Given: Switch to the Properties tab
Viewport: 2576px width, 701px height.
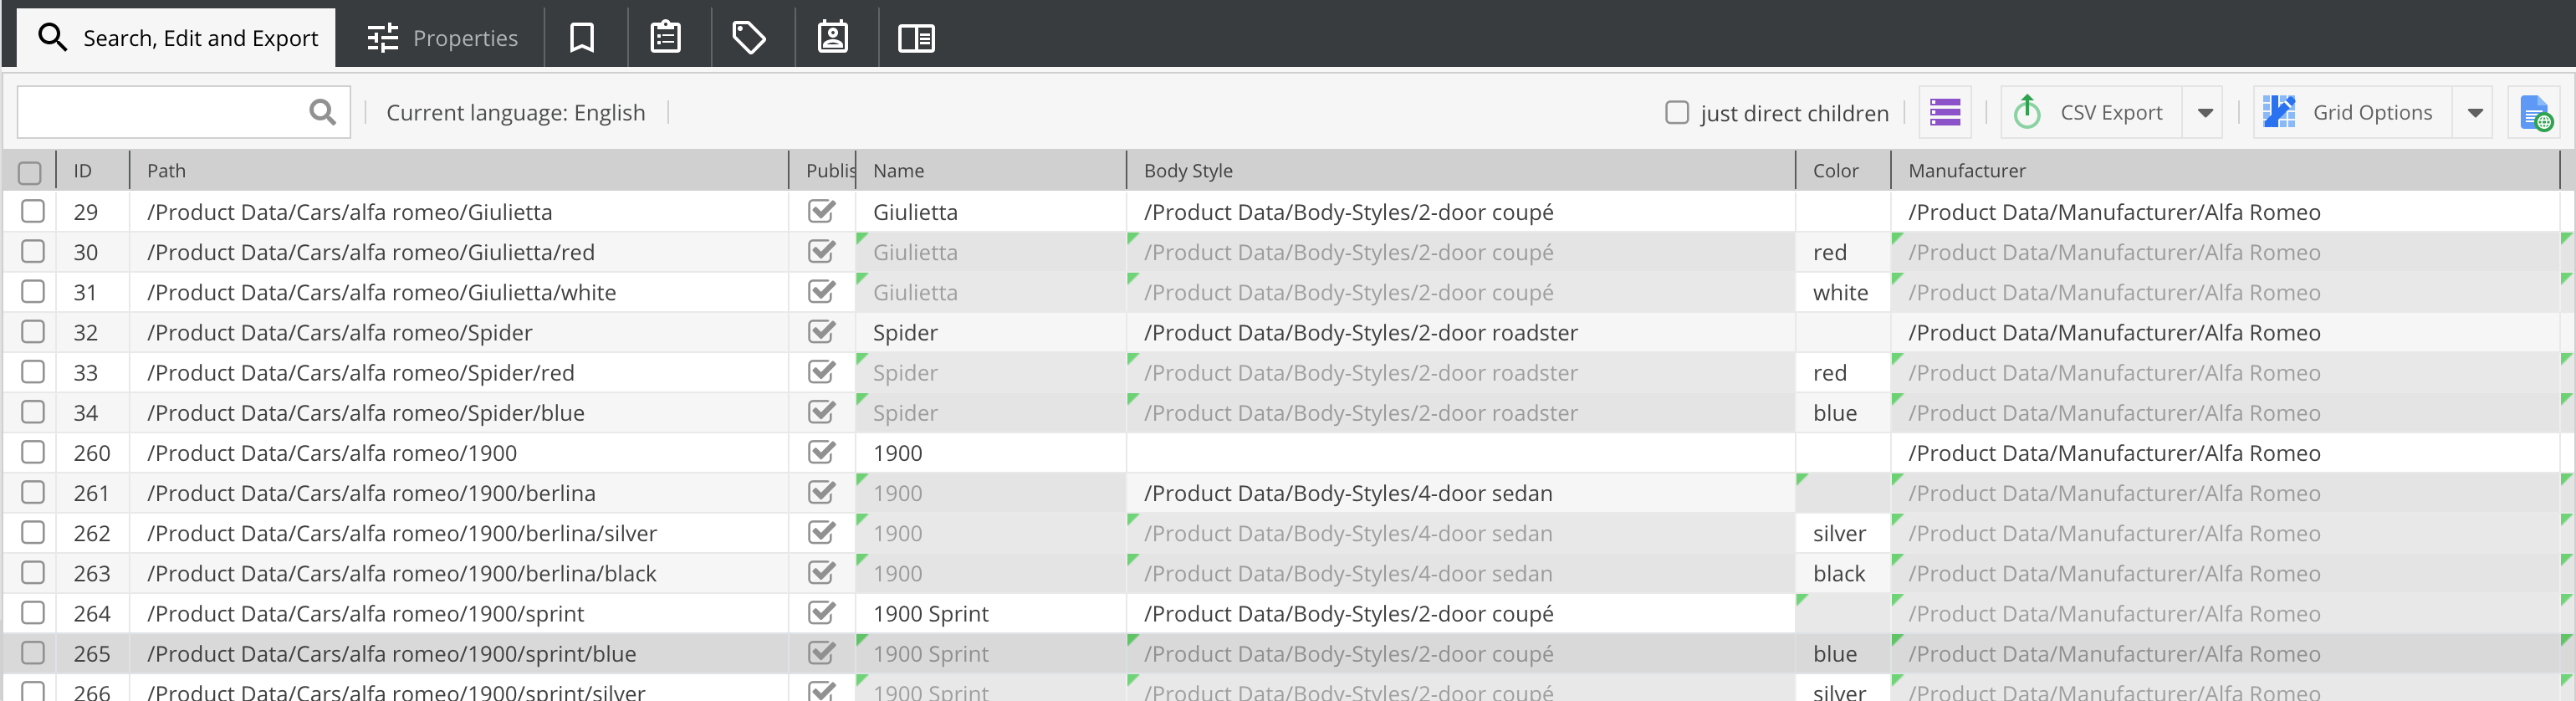Looking at the screenshot, I should [442, 38].
